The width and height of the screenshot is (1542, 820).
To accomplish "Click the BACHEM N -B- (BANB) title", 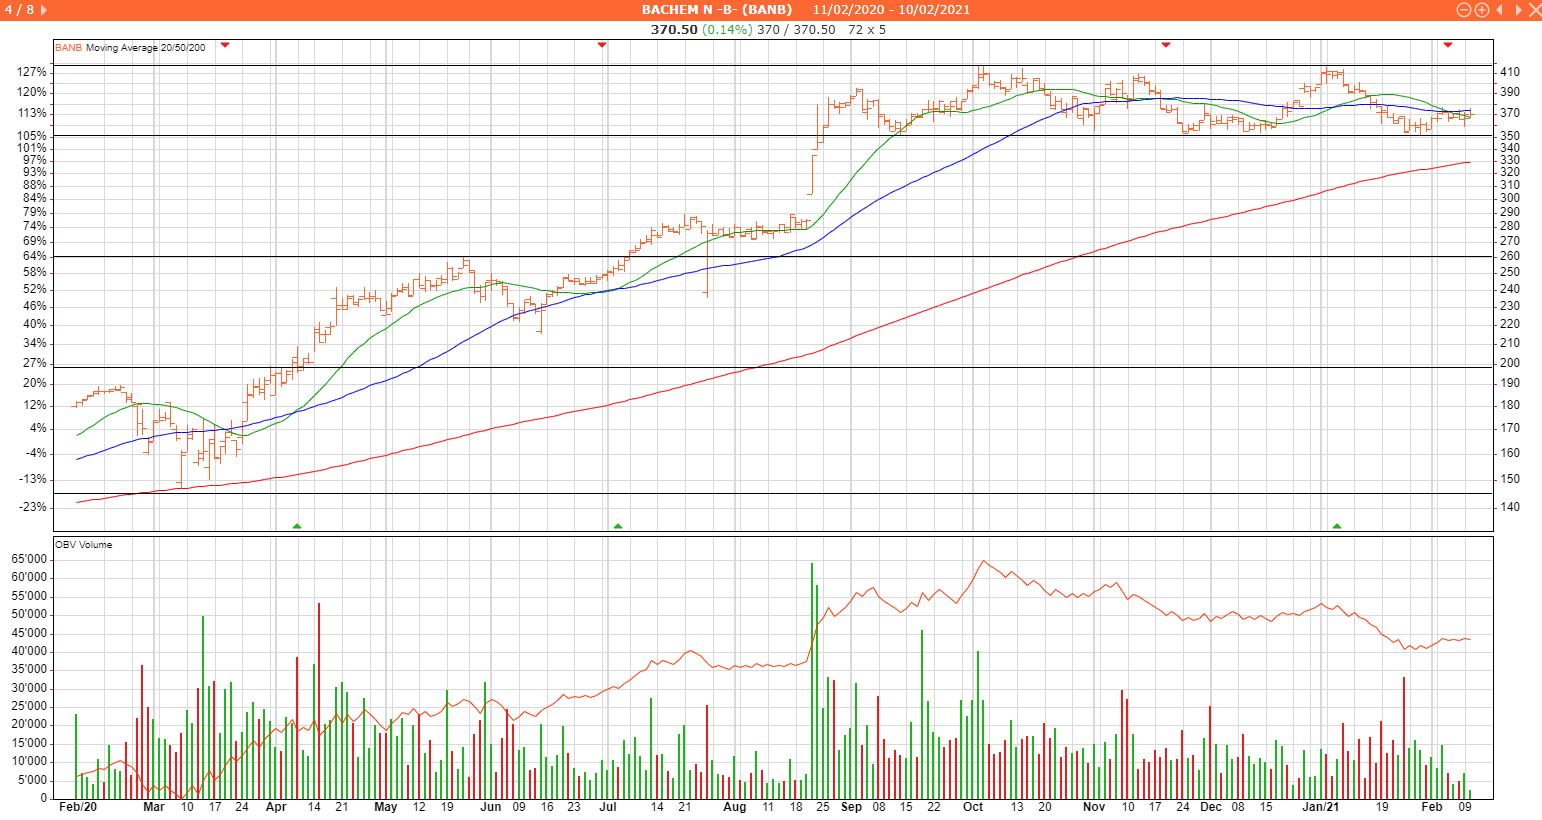I will (x=716, y=10).
